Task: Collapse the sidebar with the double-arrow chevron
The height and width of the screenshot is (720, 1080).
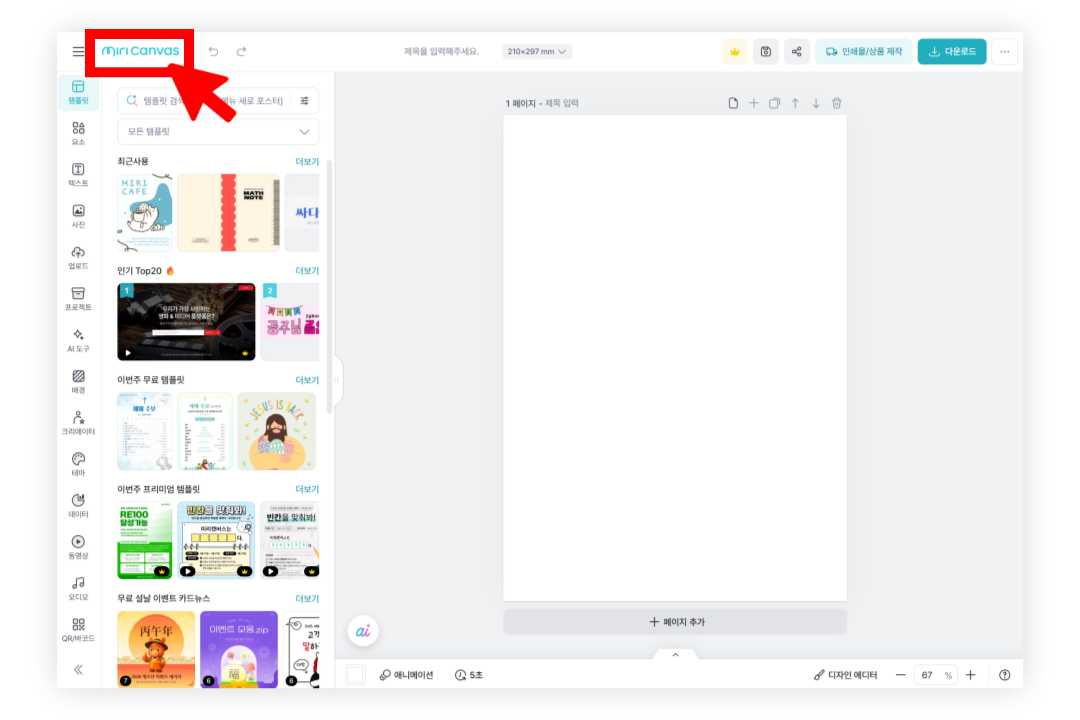Action: point(79,670)
